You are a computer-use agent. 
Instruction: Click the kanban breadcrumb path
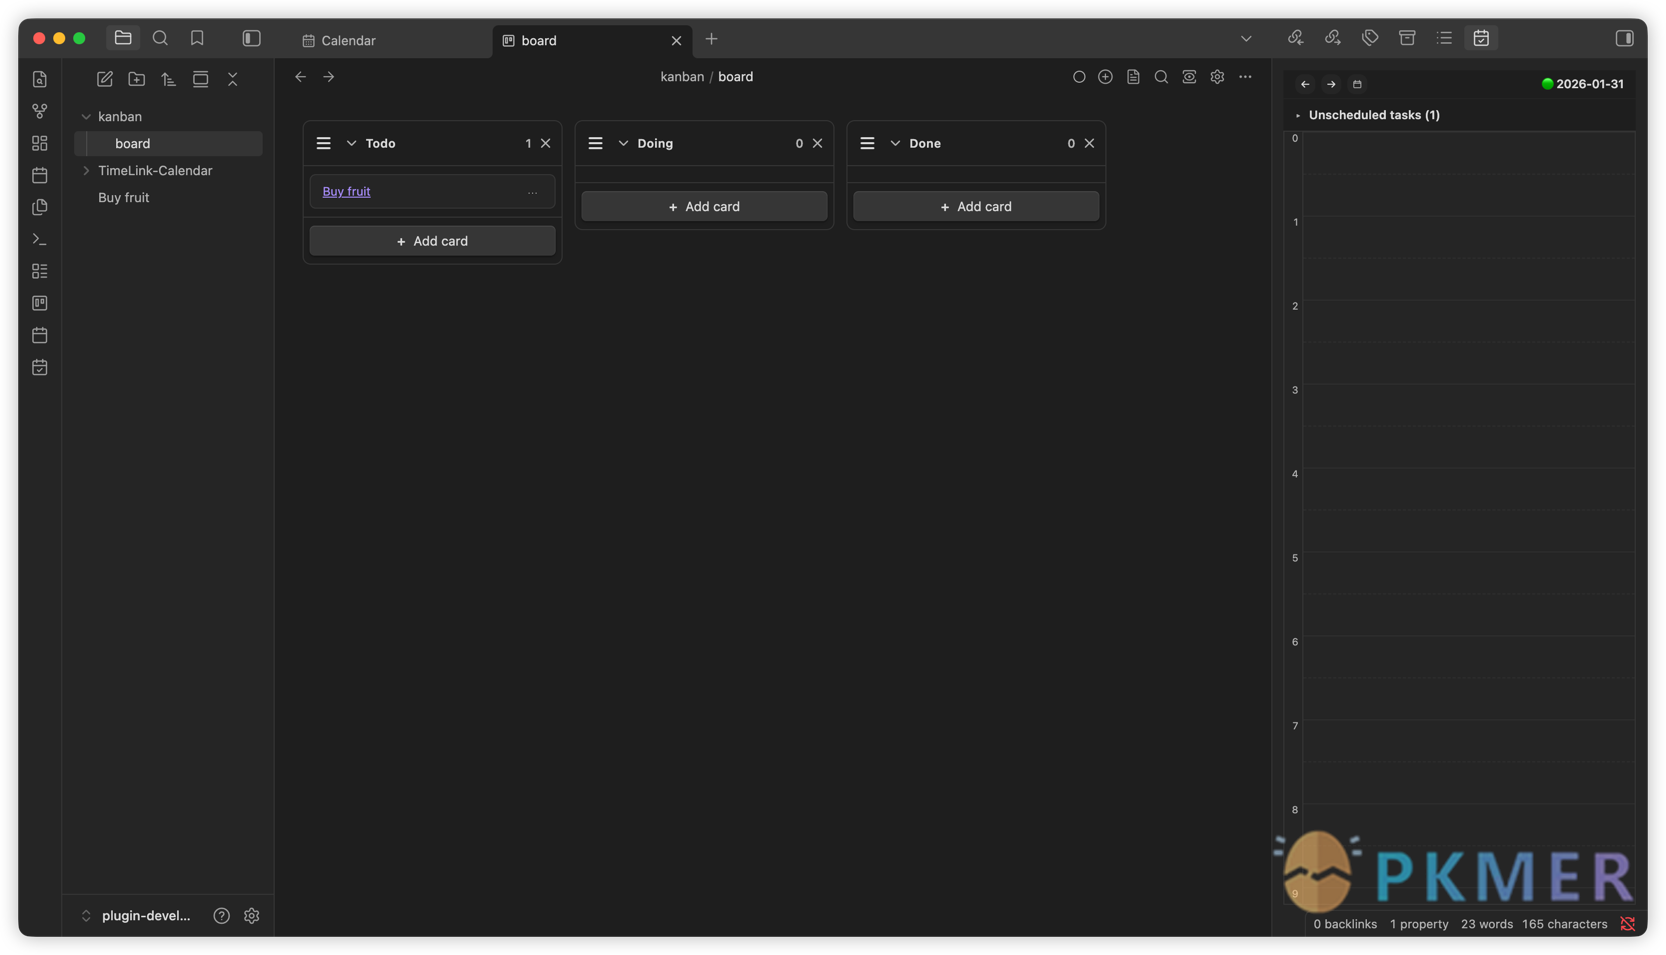point(682,77)
